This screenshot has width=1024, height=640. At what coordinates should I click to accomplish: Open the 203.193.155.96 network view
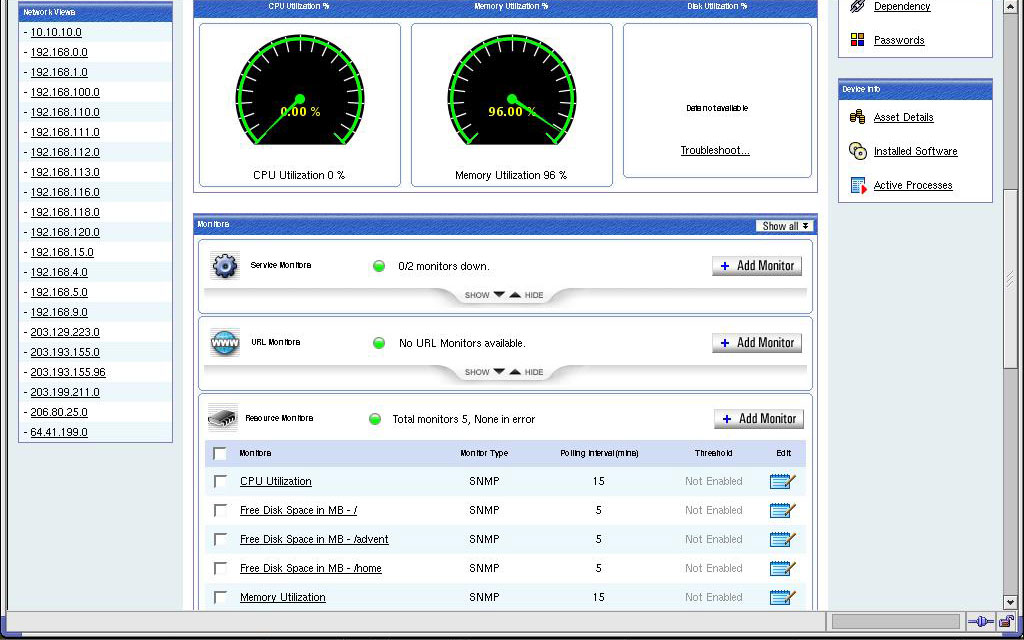[x=68, y=372]
